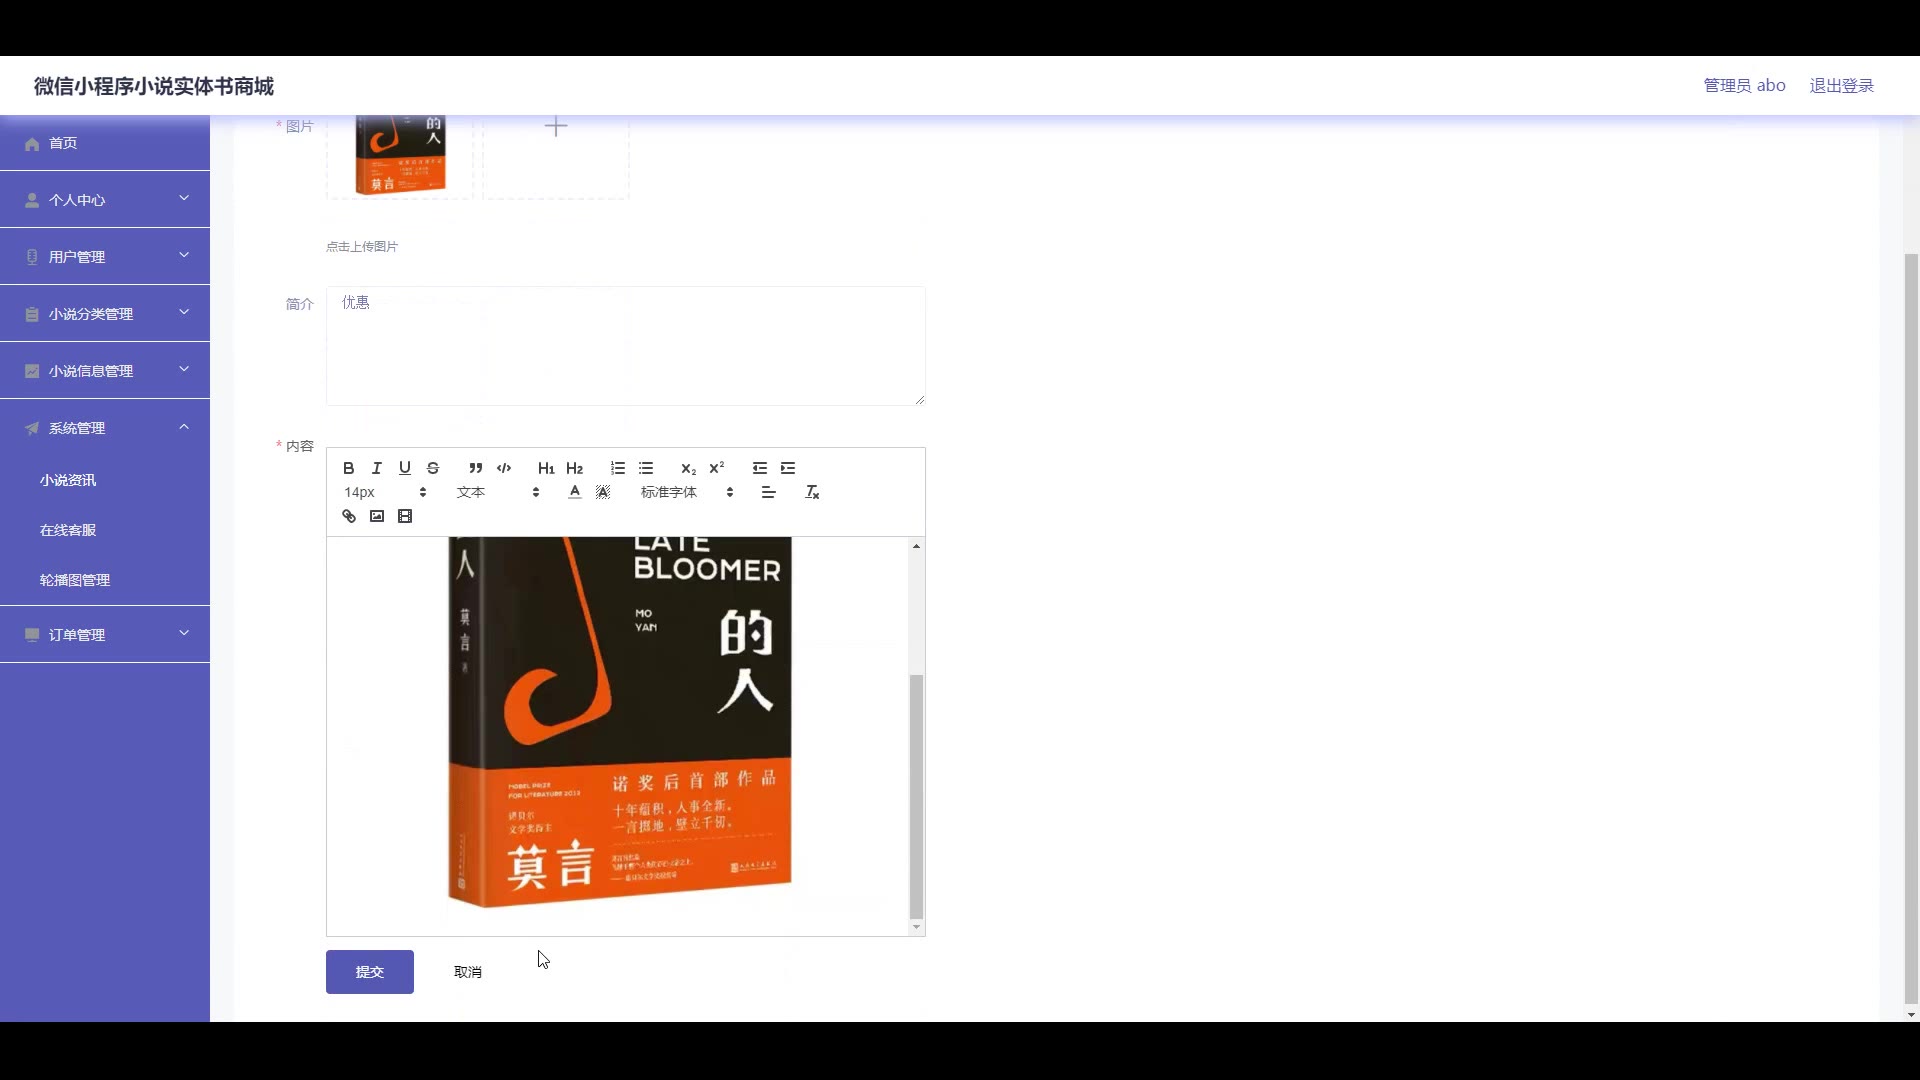Toggle underline formatting in the editor
The height and width of the screenshot is (1080, 1920).
click(x=404, y=468)
